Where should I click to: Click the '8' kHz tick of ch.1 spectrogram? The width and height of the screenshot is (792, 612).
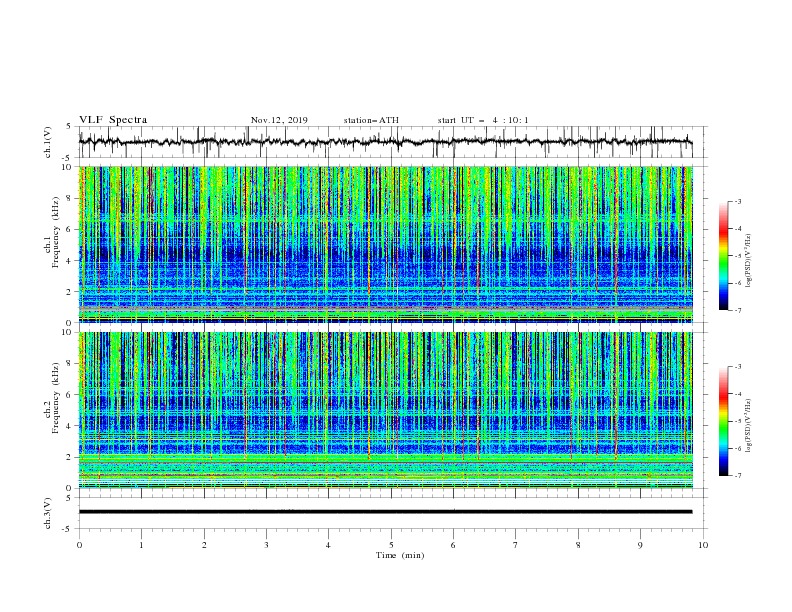70,198
